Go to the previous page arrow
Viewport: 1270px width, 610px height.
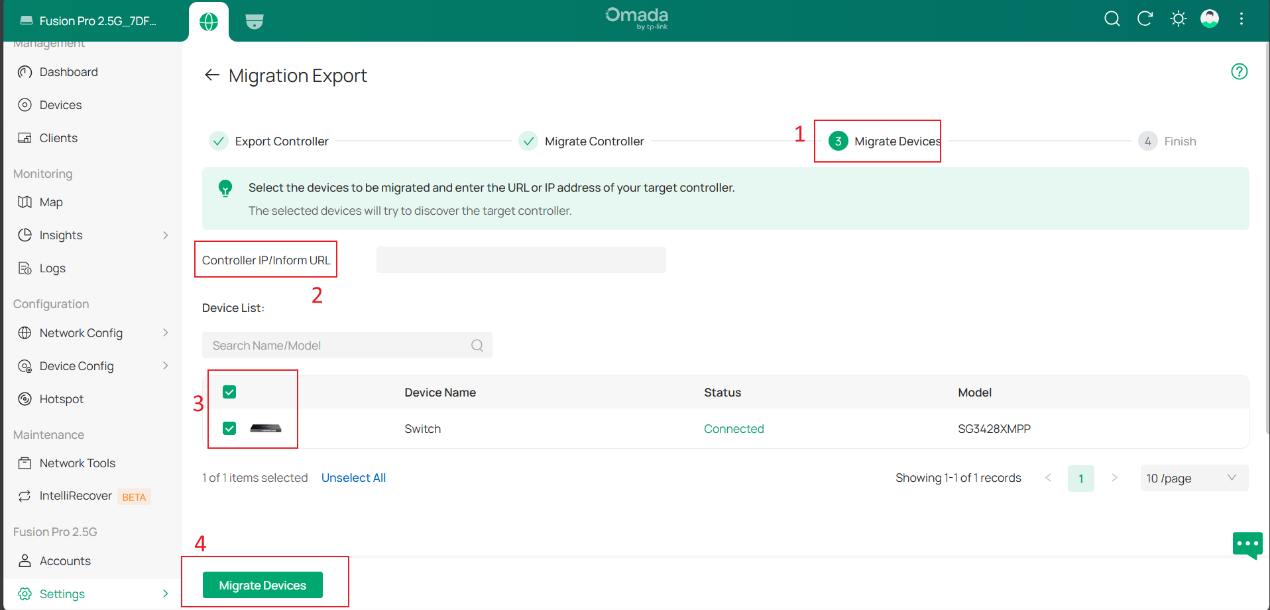[1048, 478]
